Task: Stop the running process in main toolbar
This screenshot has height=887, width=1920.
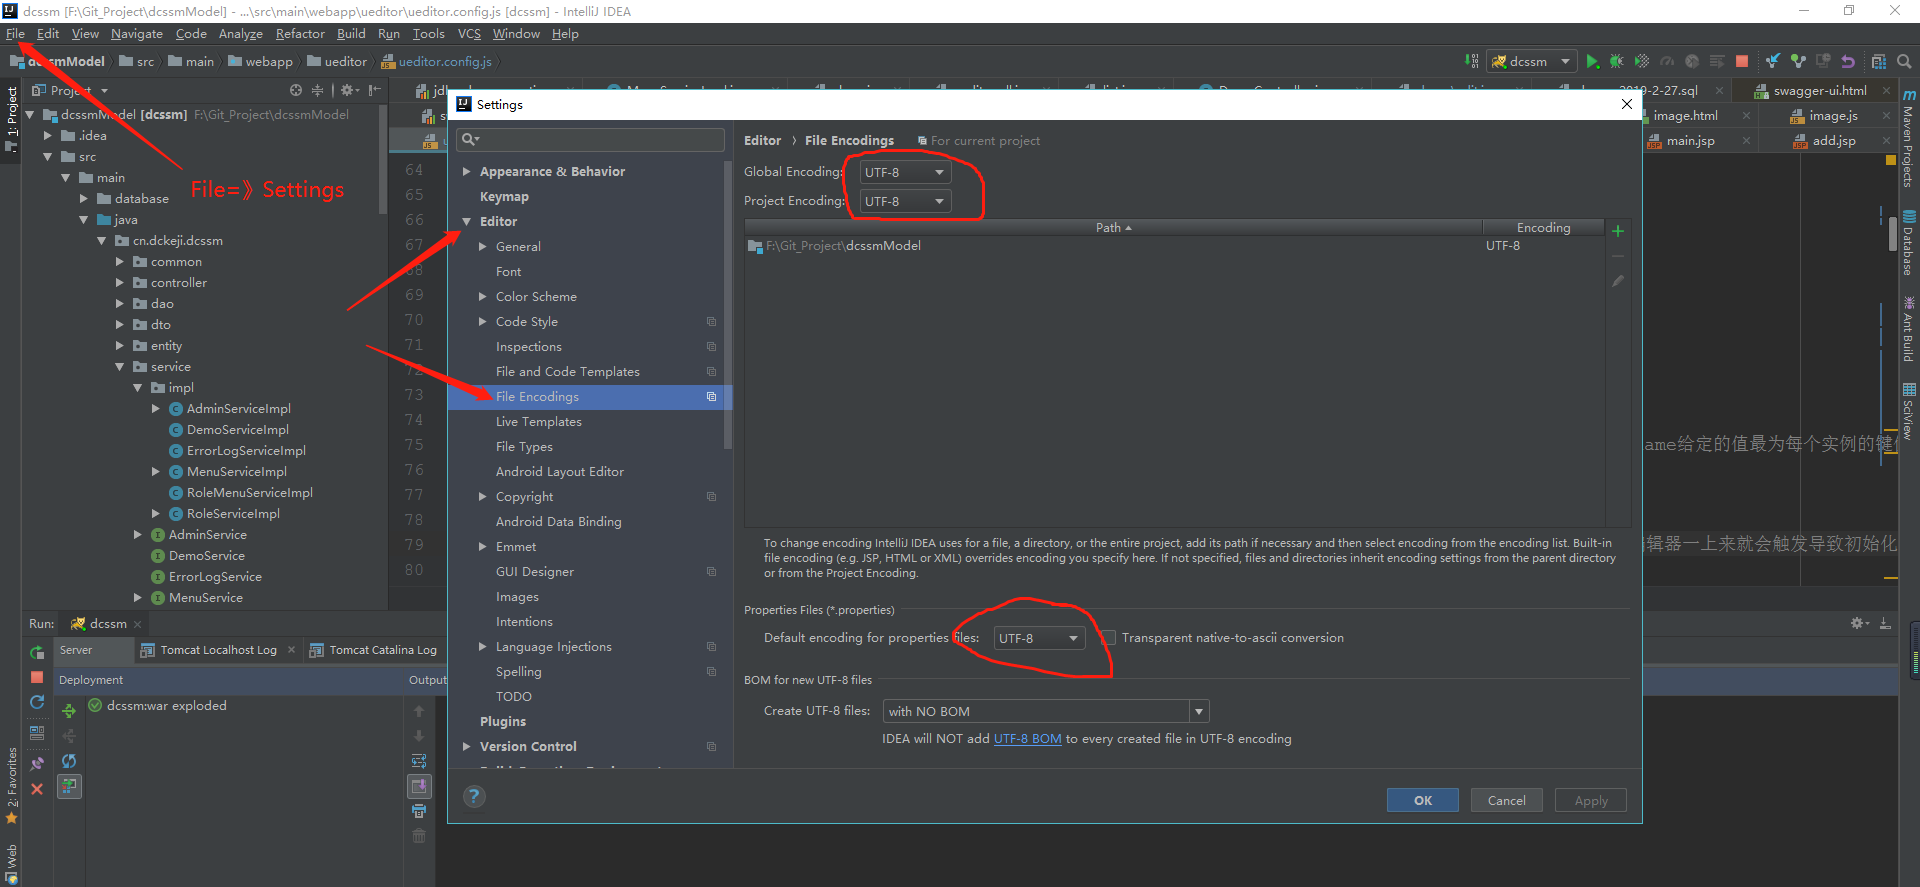Action: (x=1742, y=62)
